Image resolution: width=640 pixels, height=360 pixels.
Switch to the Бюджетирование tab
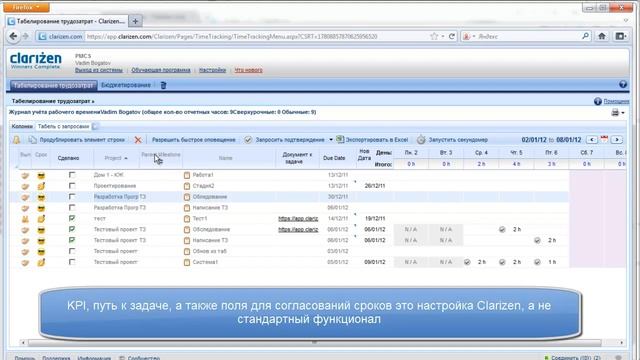click(x=126, y=85)
